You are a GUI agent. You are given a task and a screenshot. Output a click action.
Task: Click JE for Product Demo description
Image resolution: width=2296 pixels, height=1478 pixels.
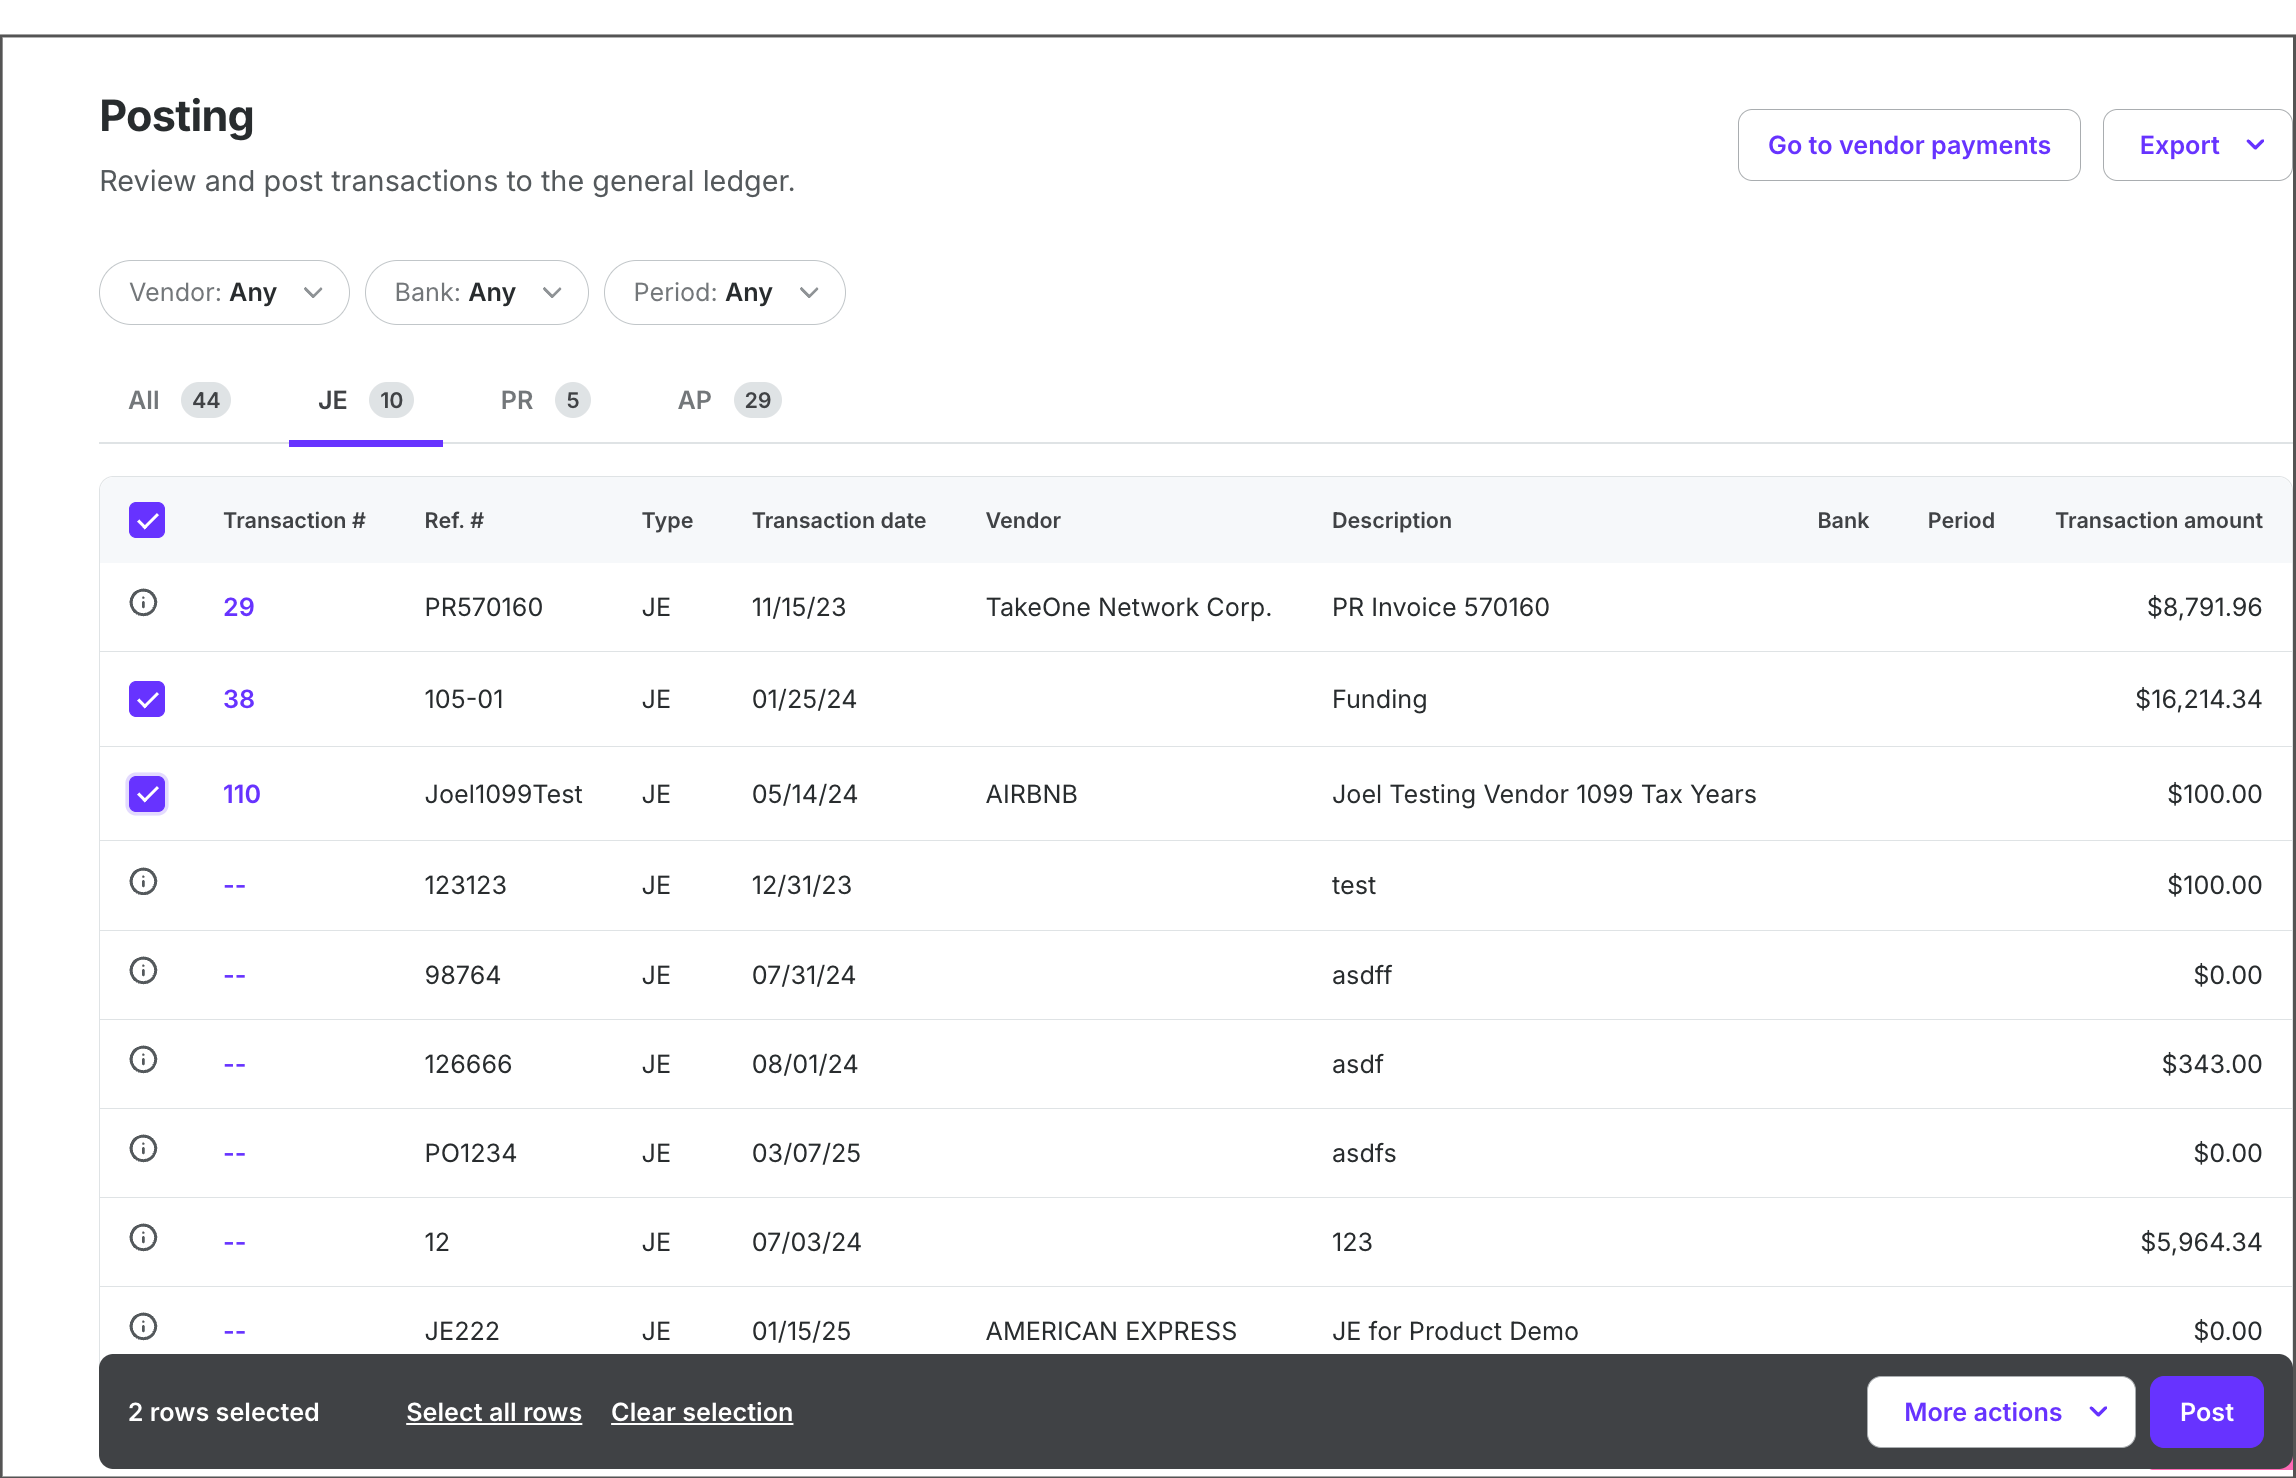1455,1331
